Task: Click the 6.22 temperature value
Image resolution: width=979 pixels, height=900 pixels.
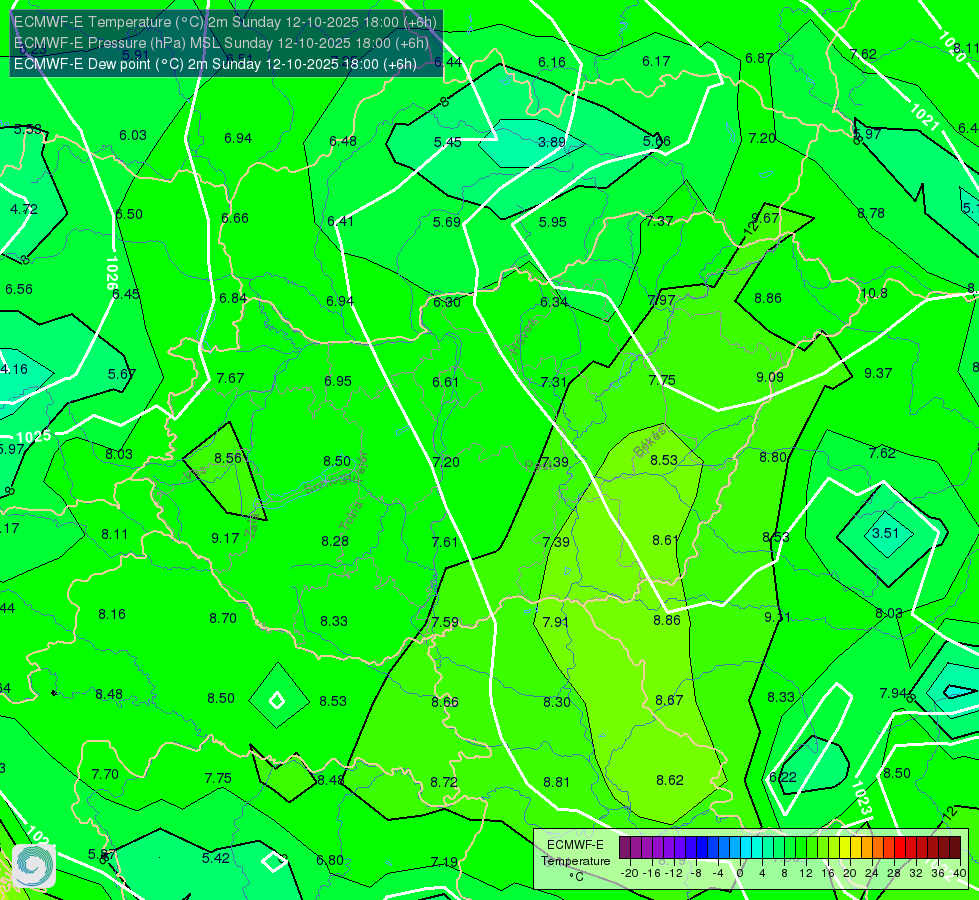Action: pyautogui.click(x=783, y=777)
